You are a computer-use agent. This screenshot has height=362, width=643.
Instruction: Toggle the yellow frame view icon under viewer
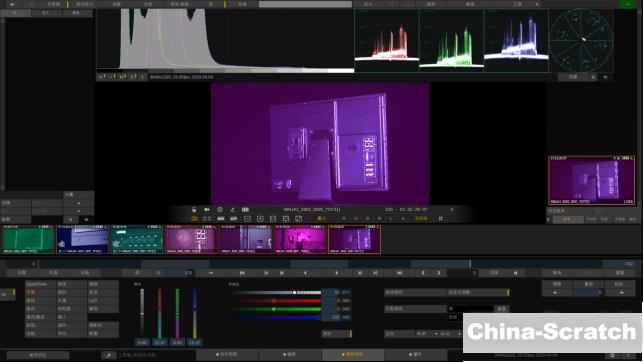tap(194, 219)
